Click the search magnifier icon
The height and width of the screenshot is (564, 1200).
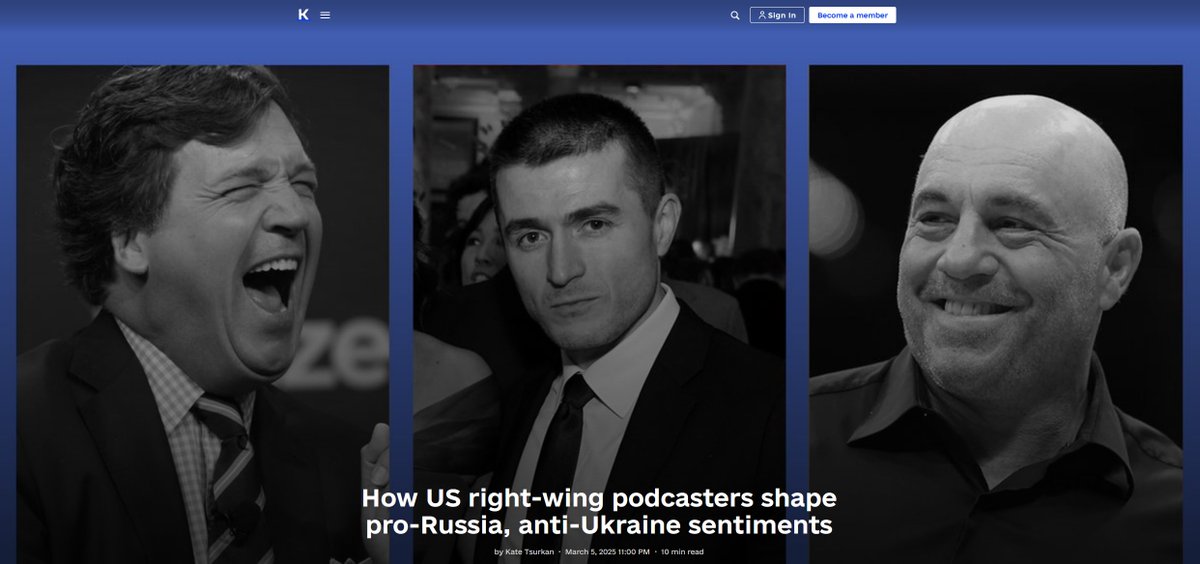[735, 15]
